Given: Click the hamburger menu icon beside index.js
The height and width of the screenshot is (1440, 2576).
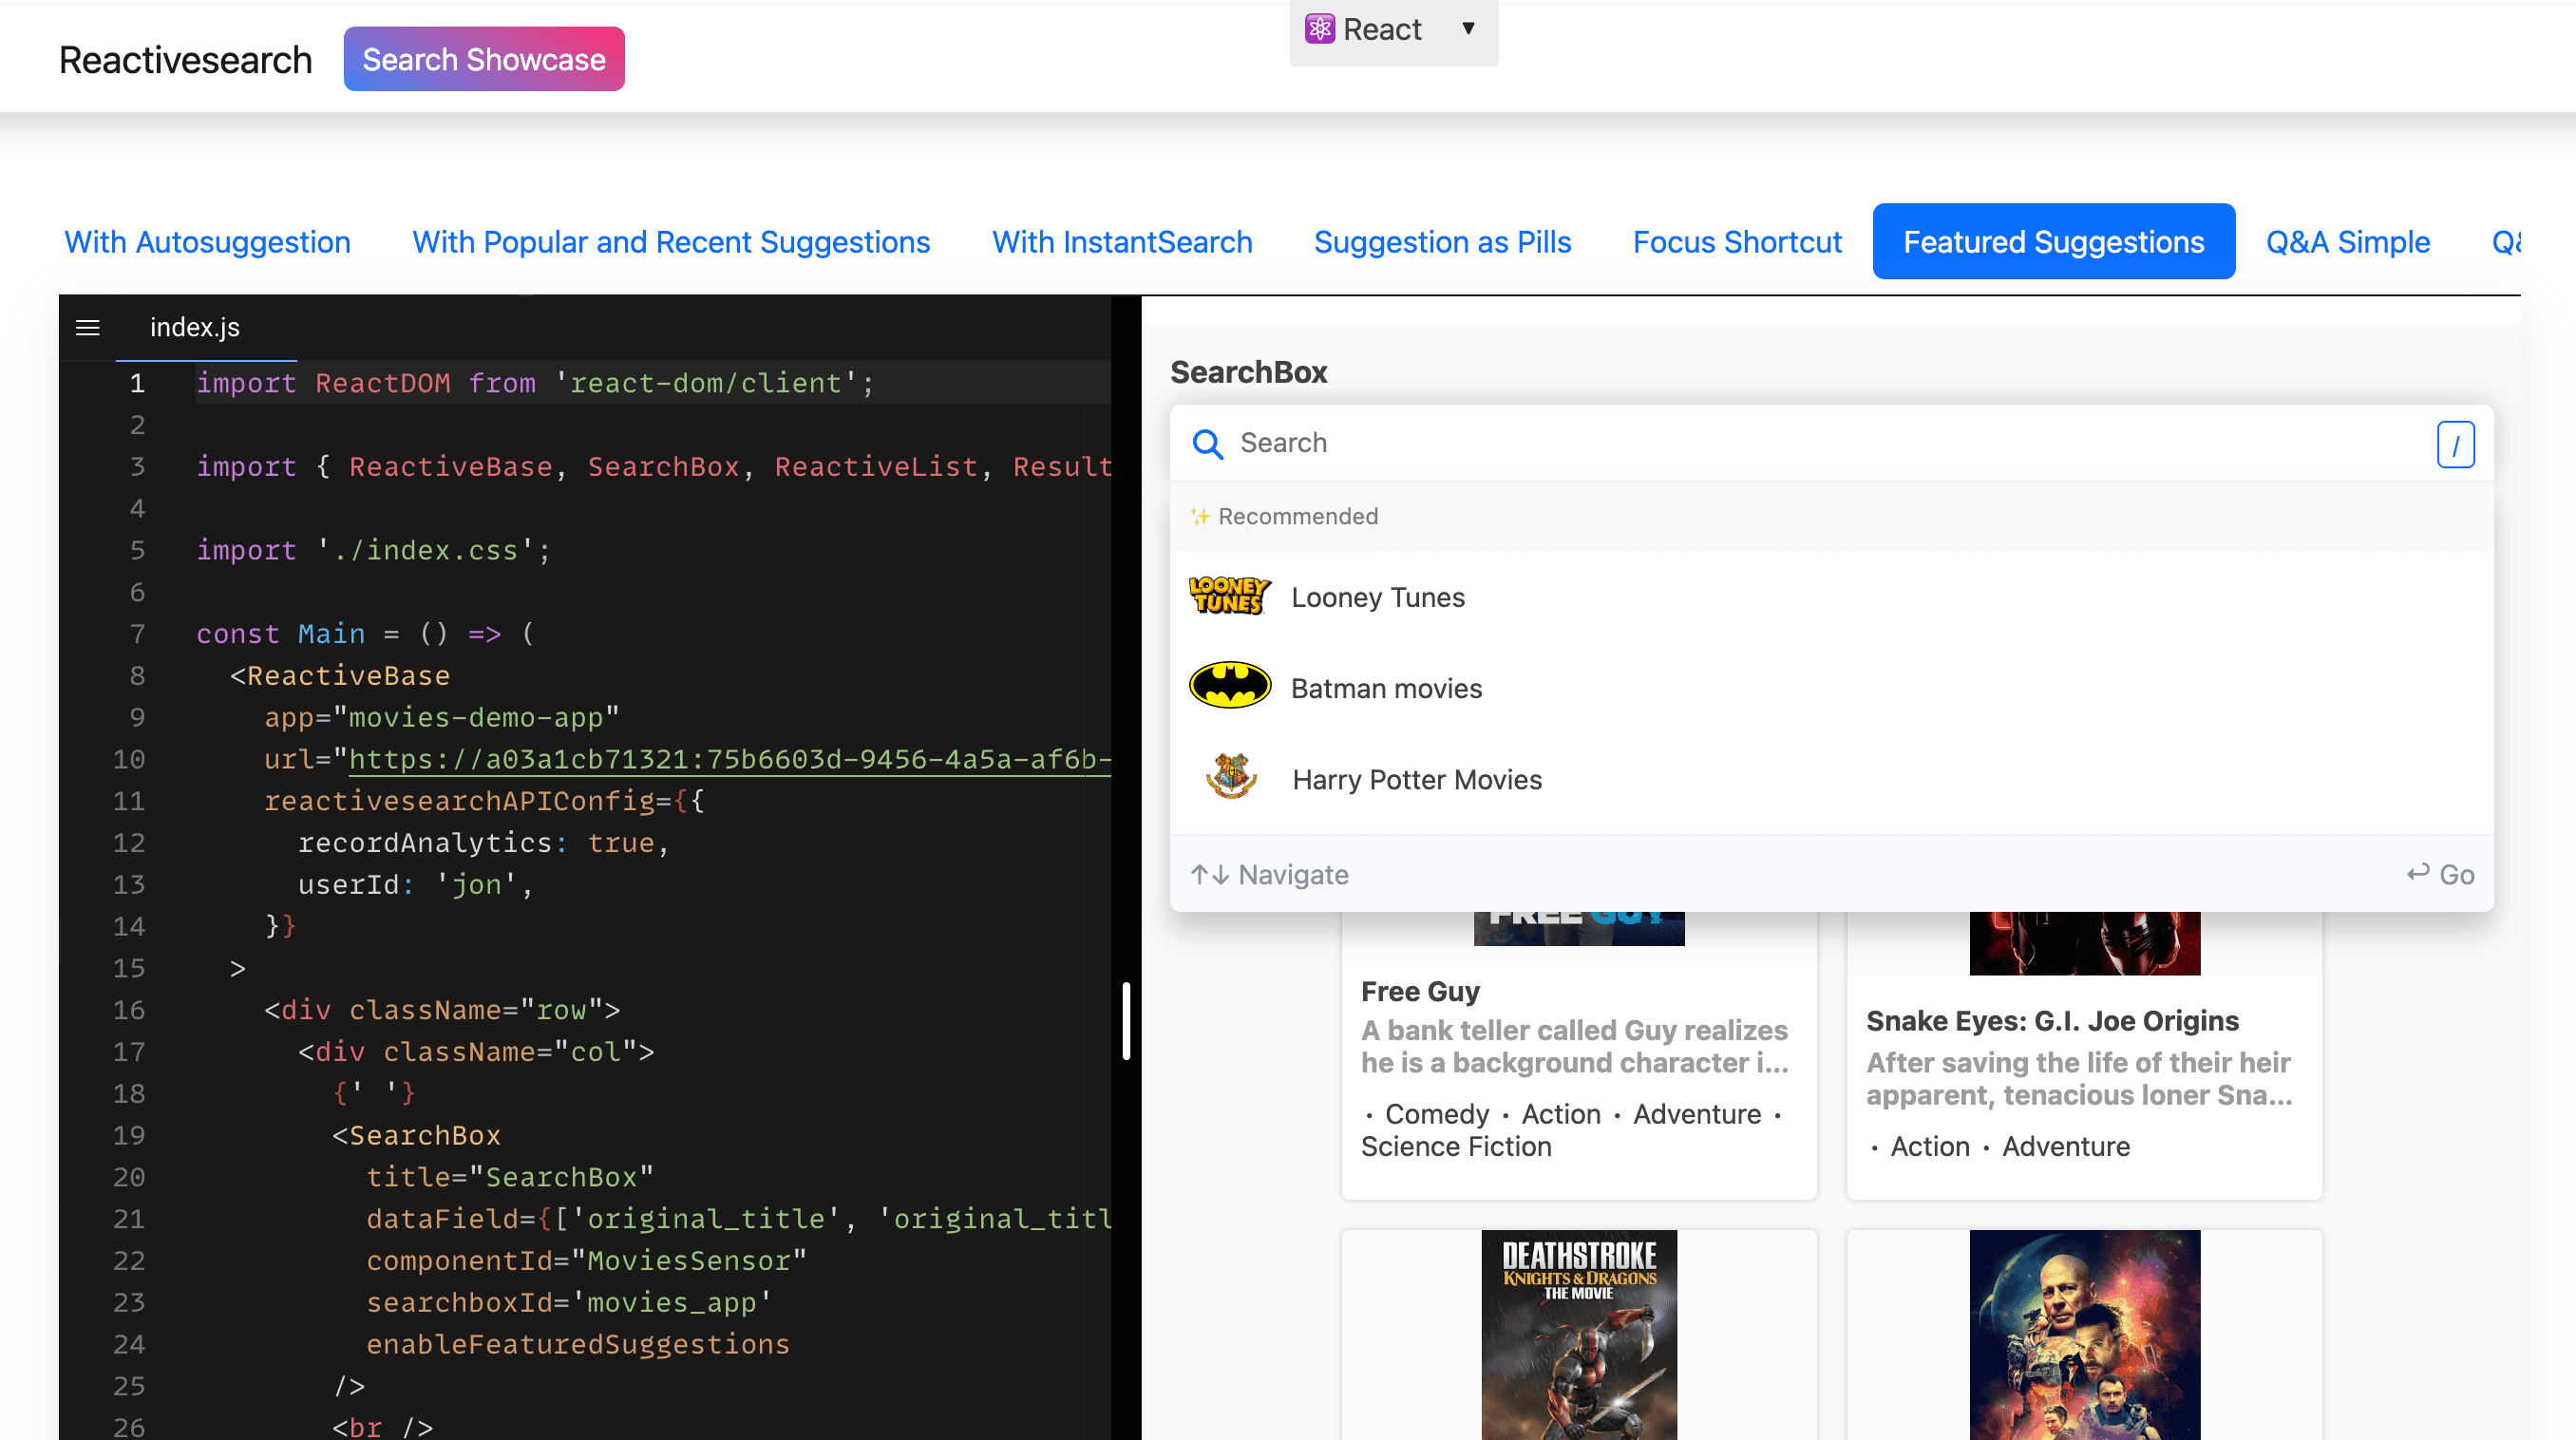Looking at the screenshot, I should click(x=88, y=328).
